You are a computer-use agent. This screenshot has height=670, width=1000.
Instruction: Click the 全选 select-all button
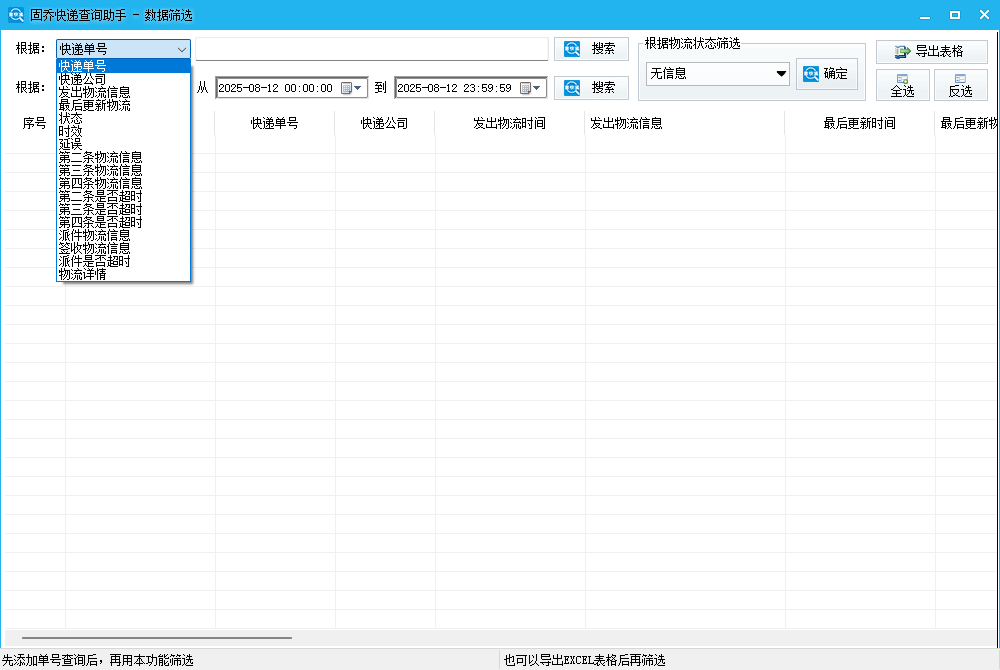902,85
